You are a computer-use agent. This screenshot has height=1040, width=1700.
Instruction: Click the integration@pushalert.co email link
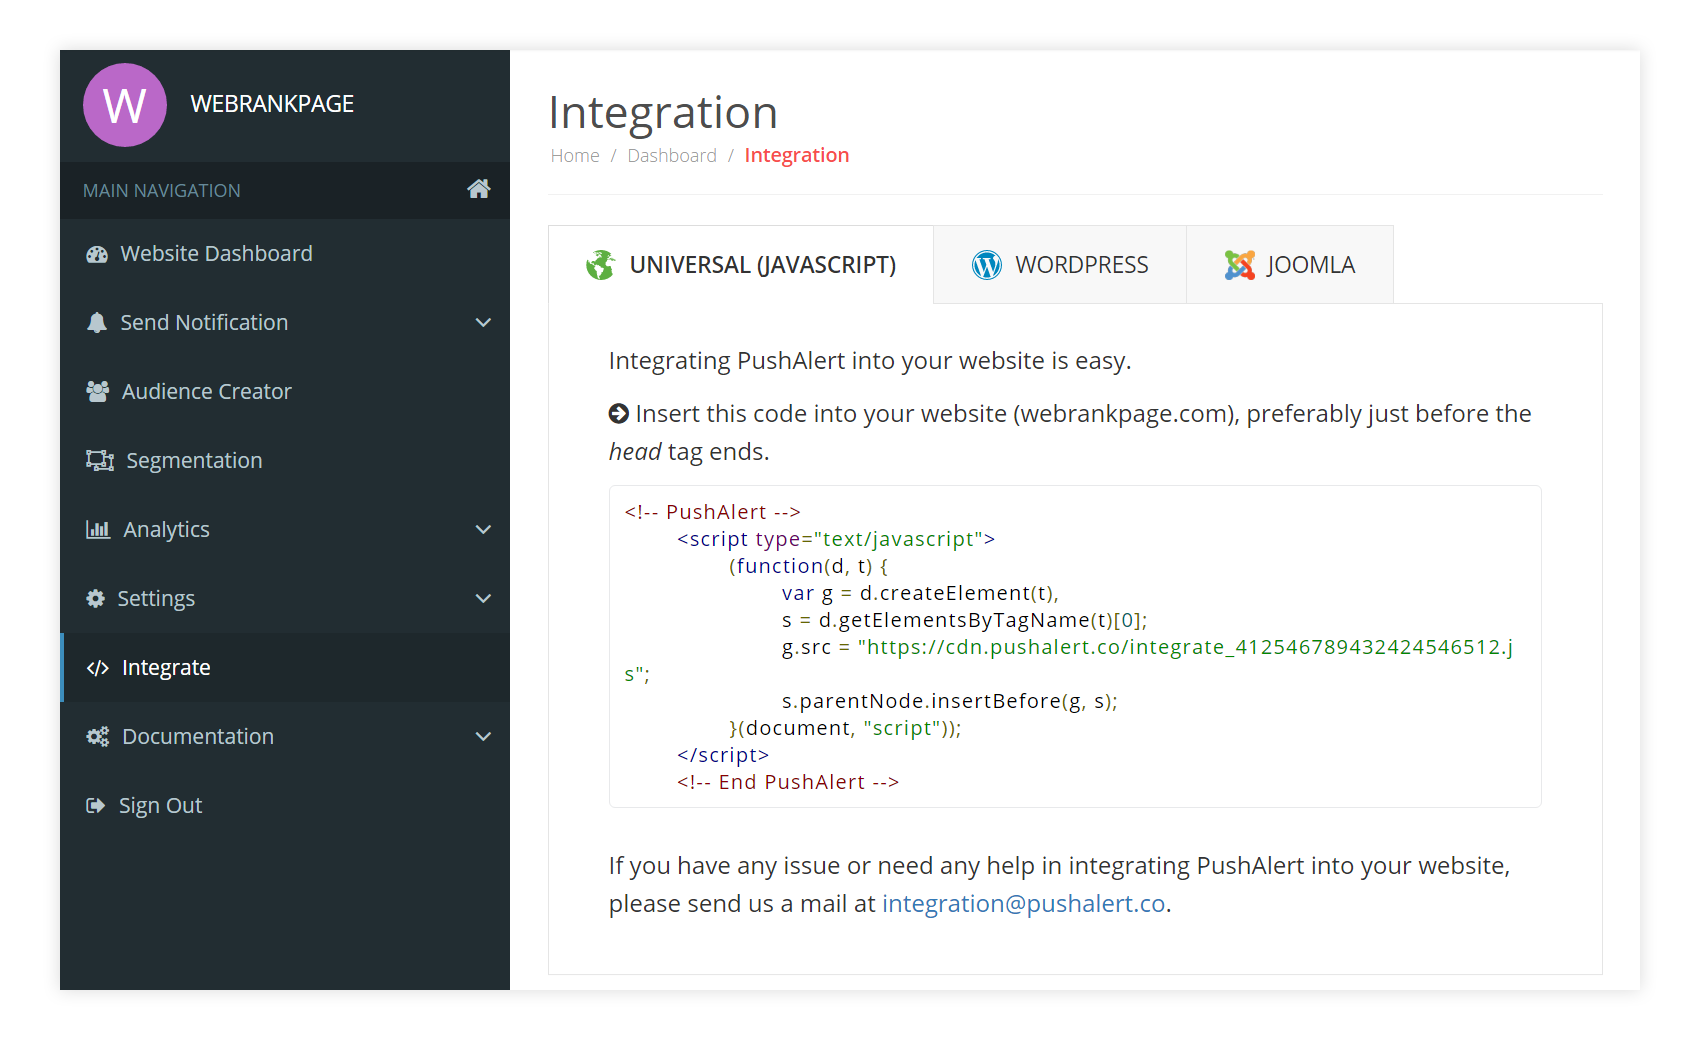[x=1024, y=903]
